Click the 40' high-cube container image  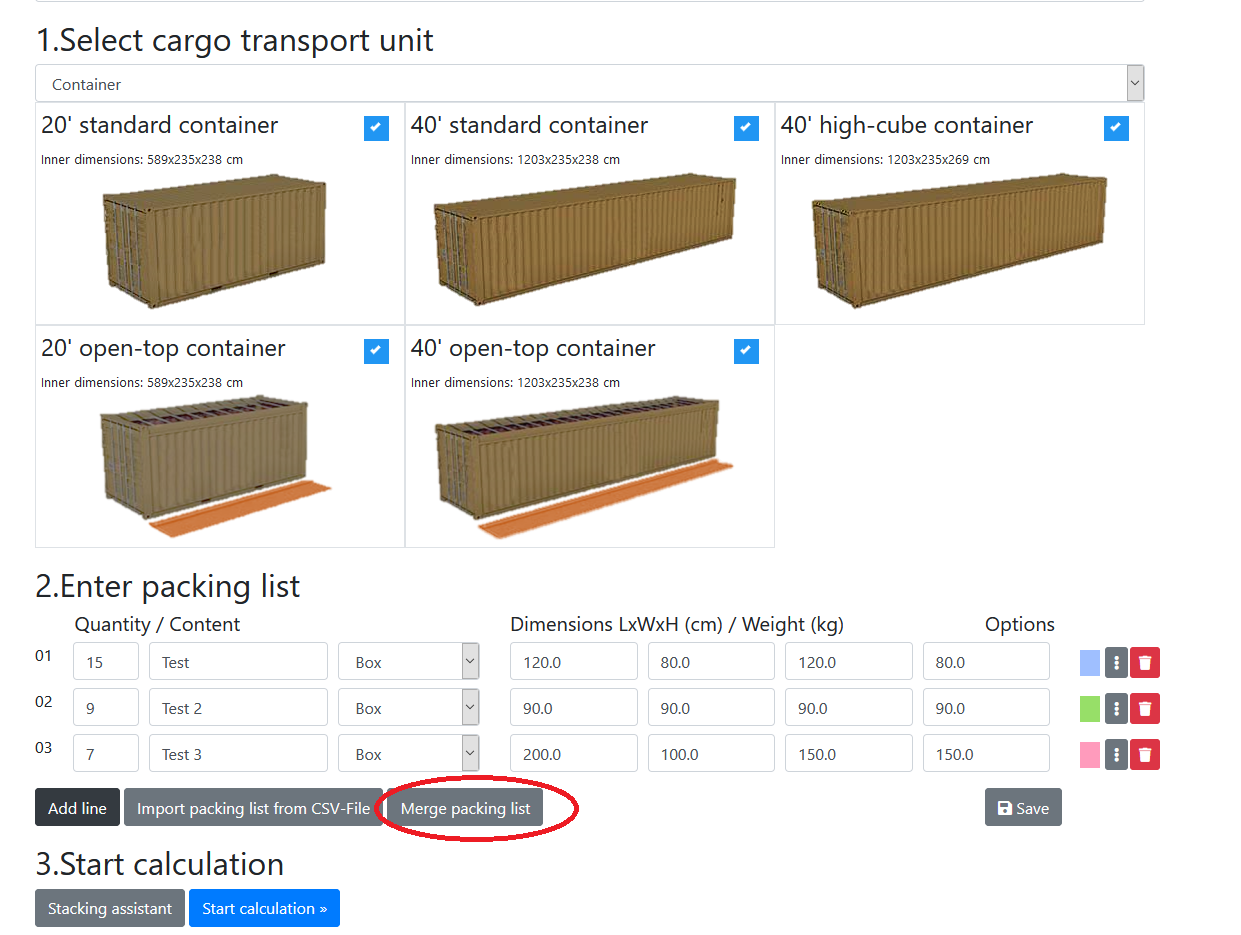(959, 239)
